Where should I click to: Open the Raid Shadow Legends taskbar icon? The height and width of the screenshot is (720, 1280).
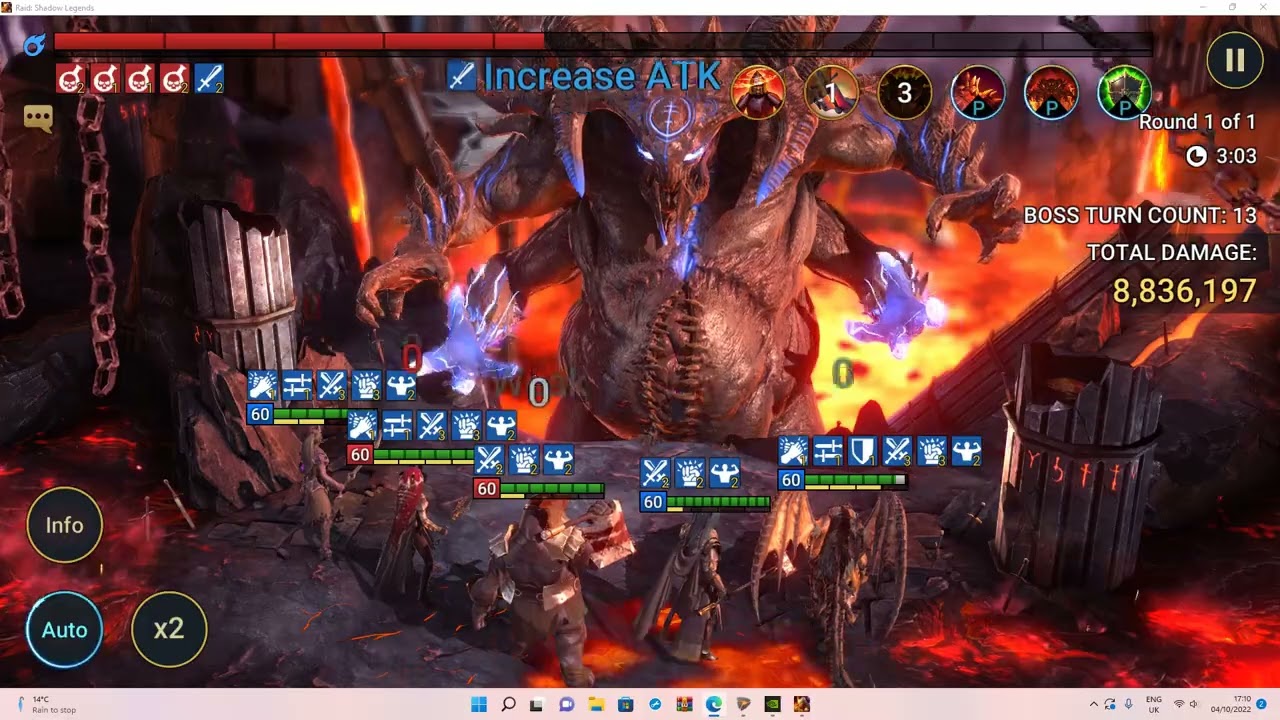pos(801,704)
